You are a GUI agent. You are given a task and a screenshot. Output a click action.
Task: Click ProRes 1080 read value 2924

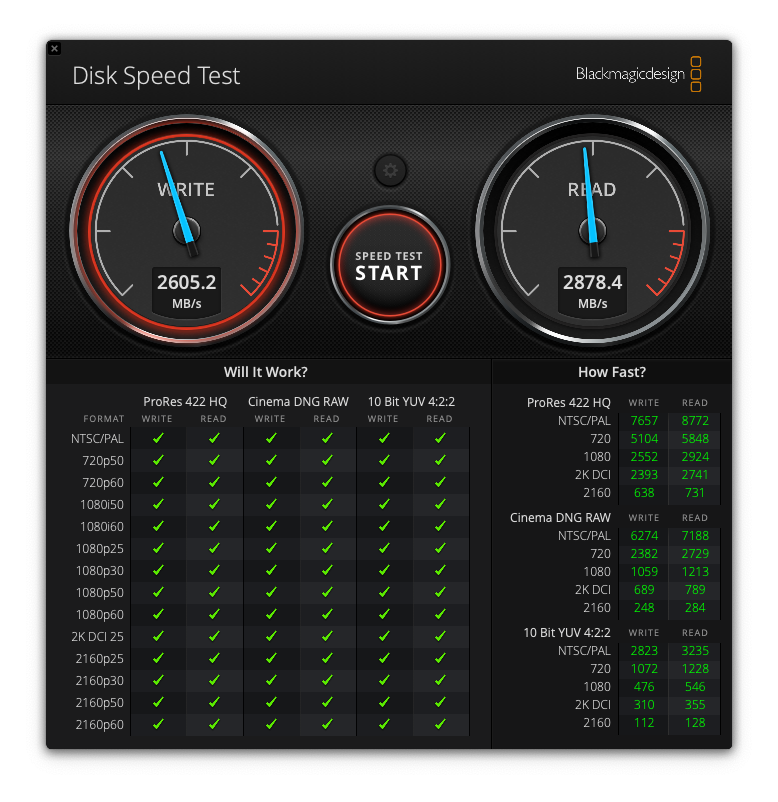coord(695,457)
